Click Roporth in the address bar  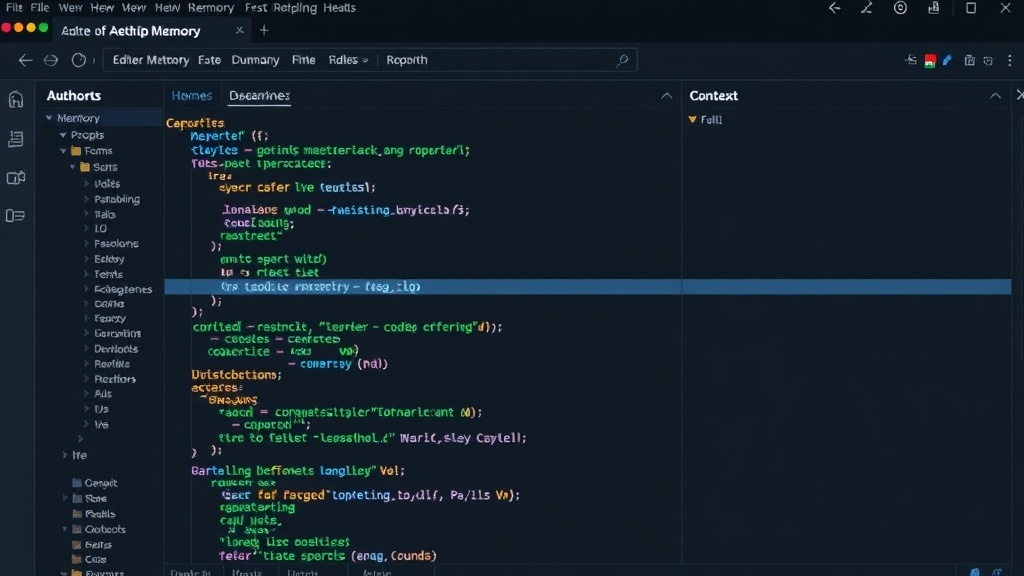point(407,60)
